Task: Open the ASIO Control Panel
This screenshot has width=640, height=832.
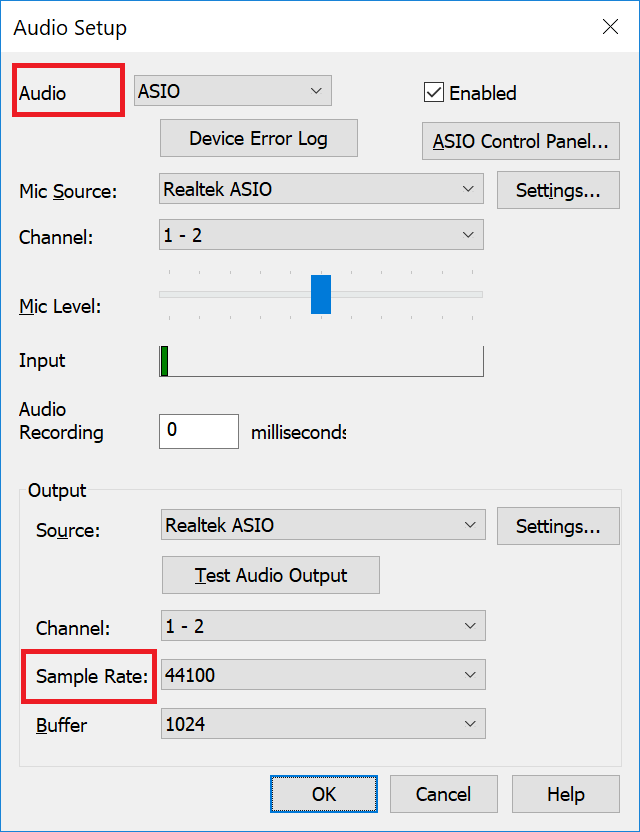Action: (520, 141)
